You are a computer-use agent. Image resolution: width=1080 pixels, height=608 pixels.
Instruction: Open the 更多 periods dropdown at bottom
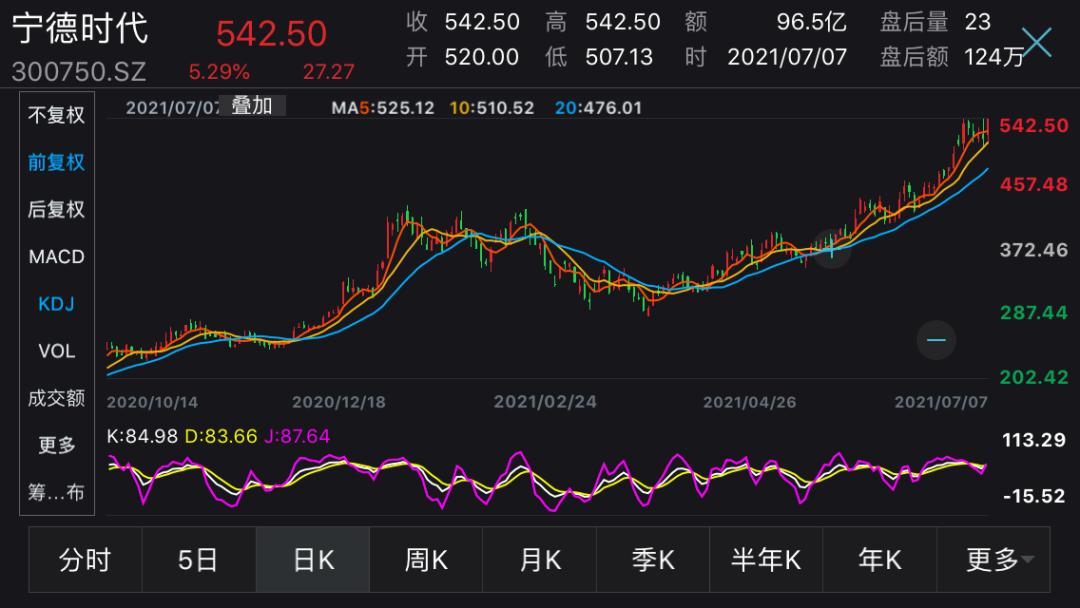coord(993,560)
